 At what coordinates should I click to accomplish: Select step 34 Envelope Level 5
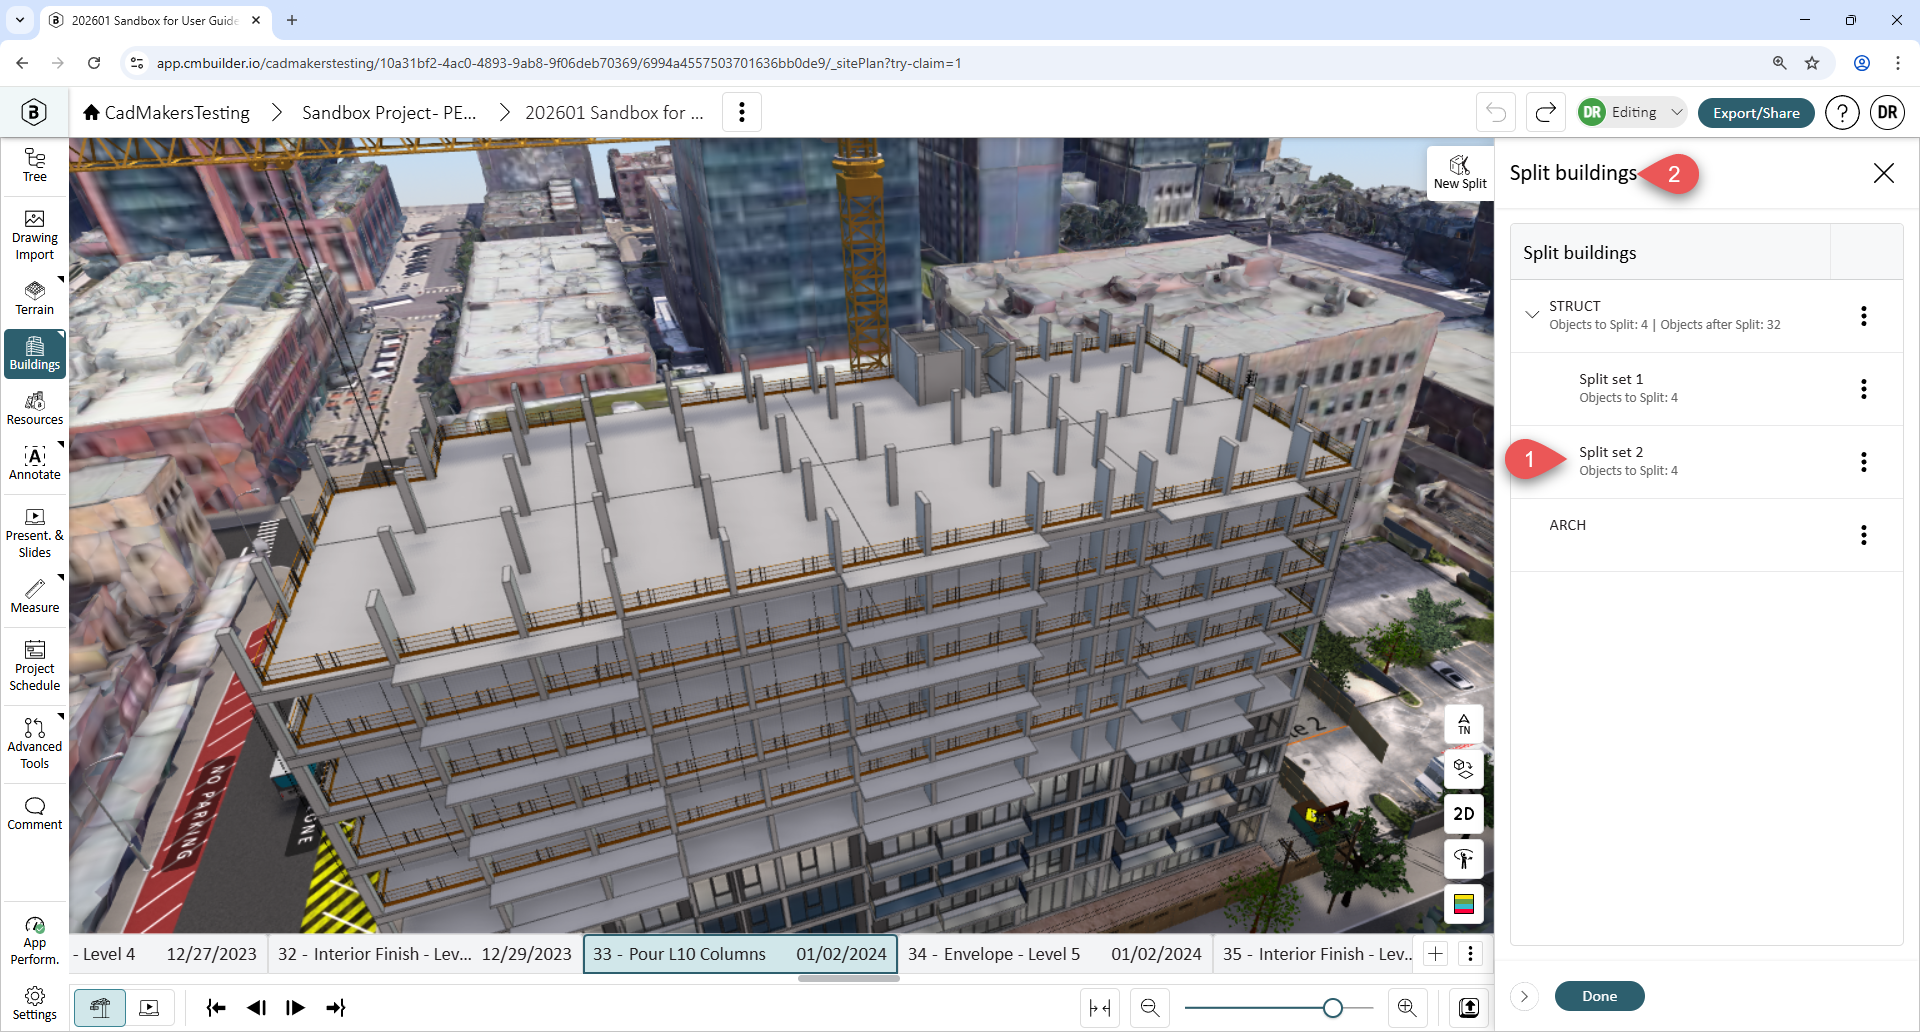coord(1054,954)
